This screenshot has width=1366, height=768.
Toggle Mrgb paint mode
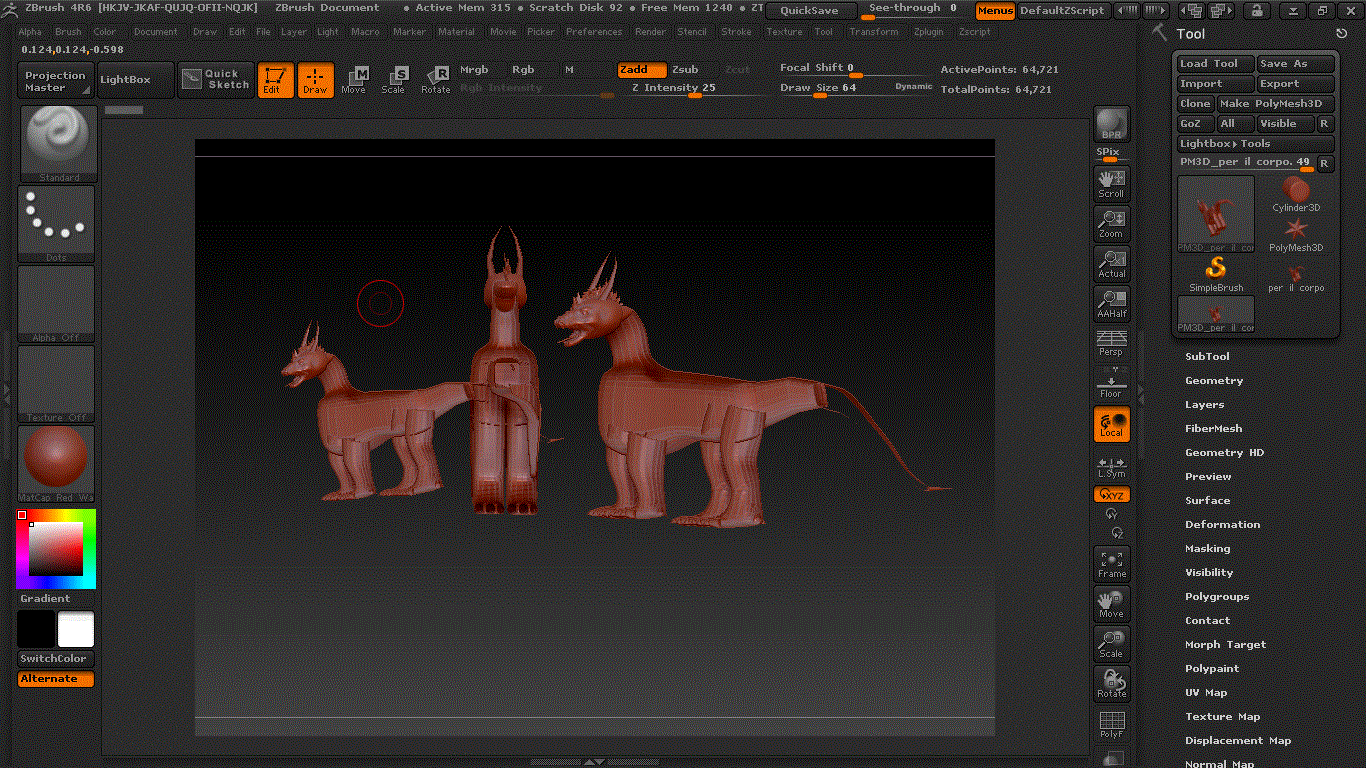[474, 70]
